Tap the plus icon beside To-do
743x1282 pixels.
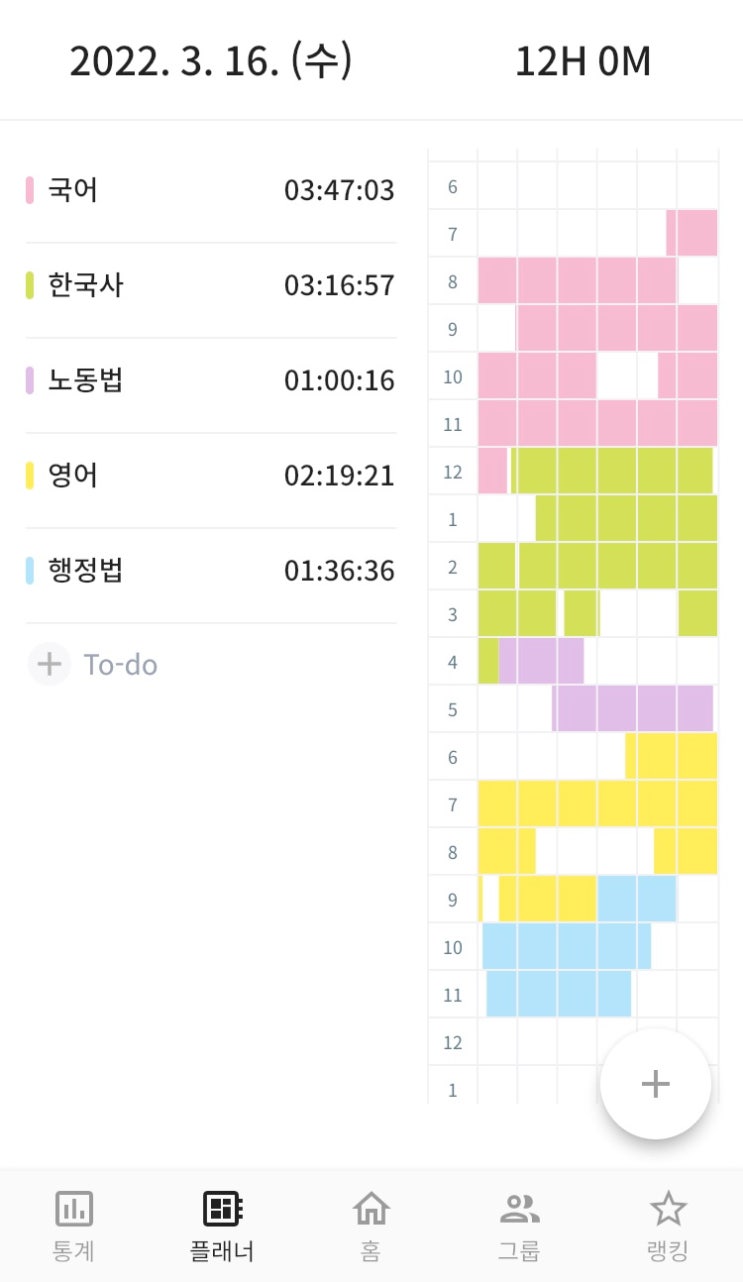coord(49,665)
